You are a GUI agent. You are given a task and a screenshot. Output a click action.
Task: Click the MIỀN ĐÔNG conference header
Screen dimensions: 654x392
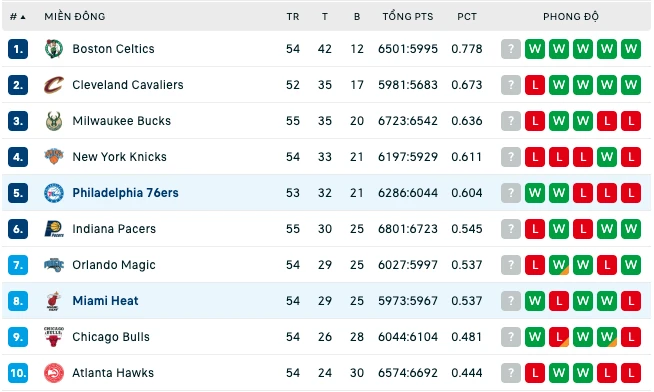coord(75,17)
